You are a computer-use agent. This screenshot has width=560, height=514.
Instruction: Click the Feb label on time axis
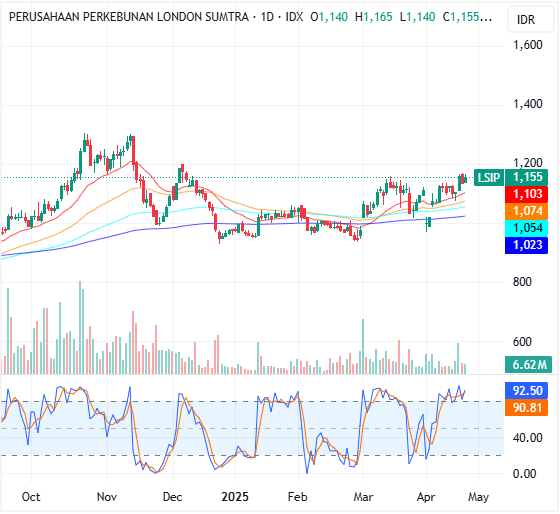pos(298,497)
